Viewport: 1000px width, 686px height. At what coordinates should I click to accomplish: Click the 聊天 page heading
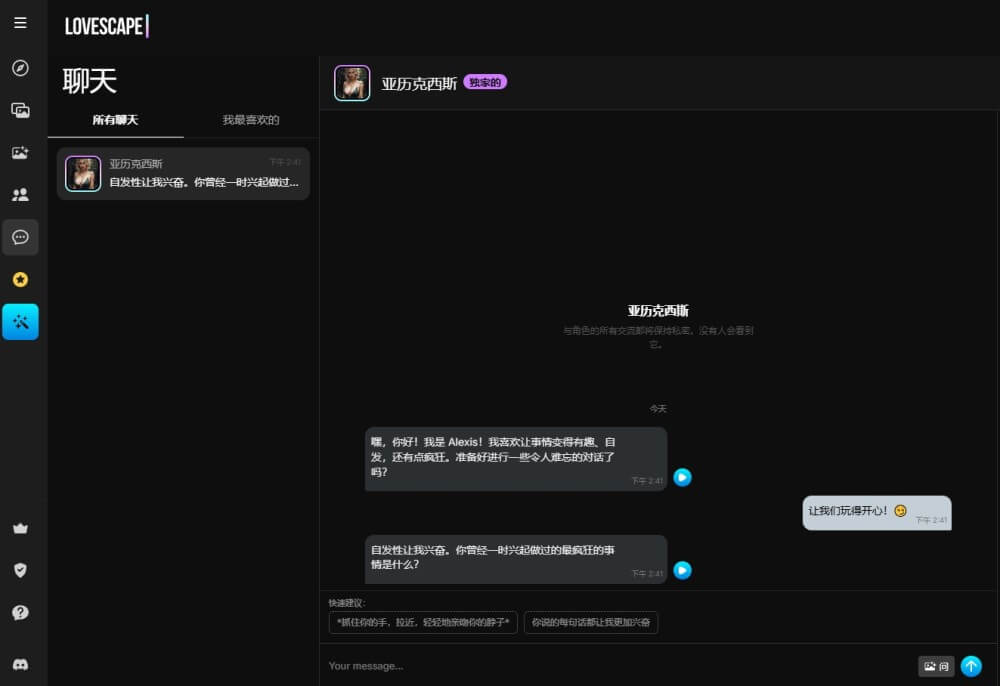pyautogui.click(x=90, y=81)
